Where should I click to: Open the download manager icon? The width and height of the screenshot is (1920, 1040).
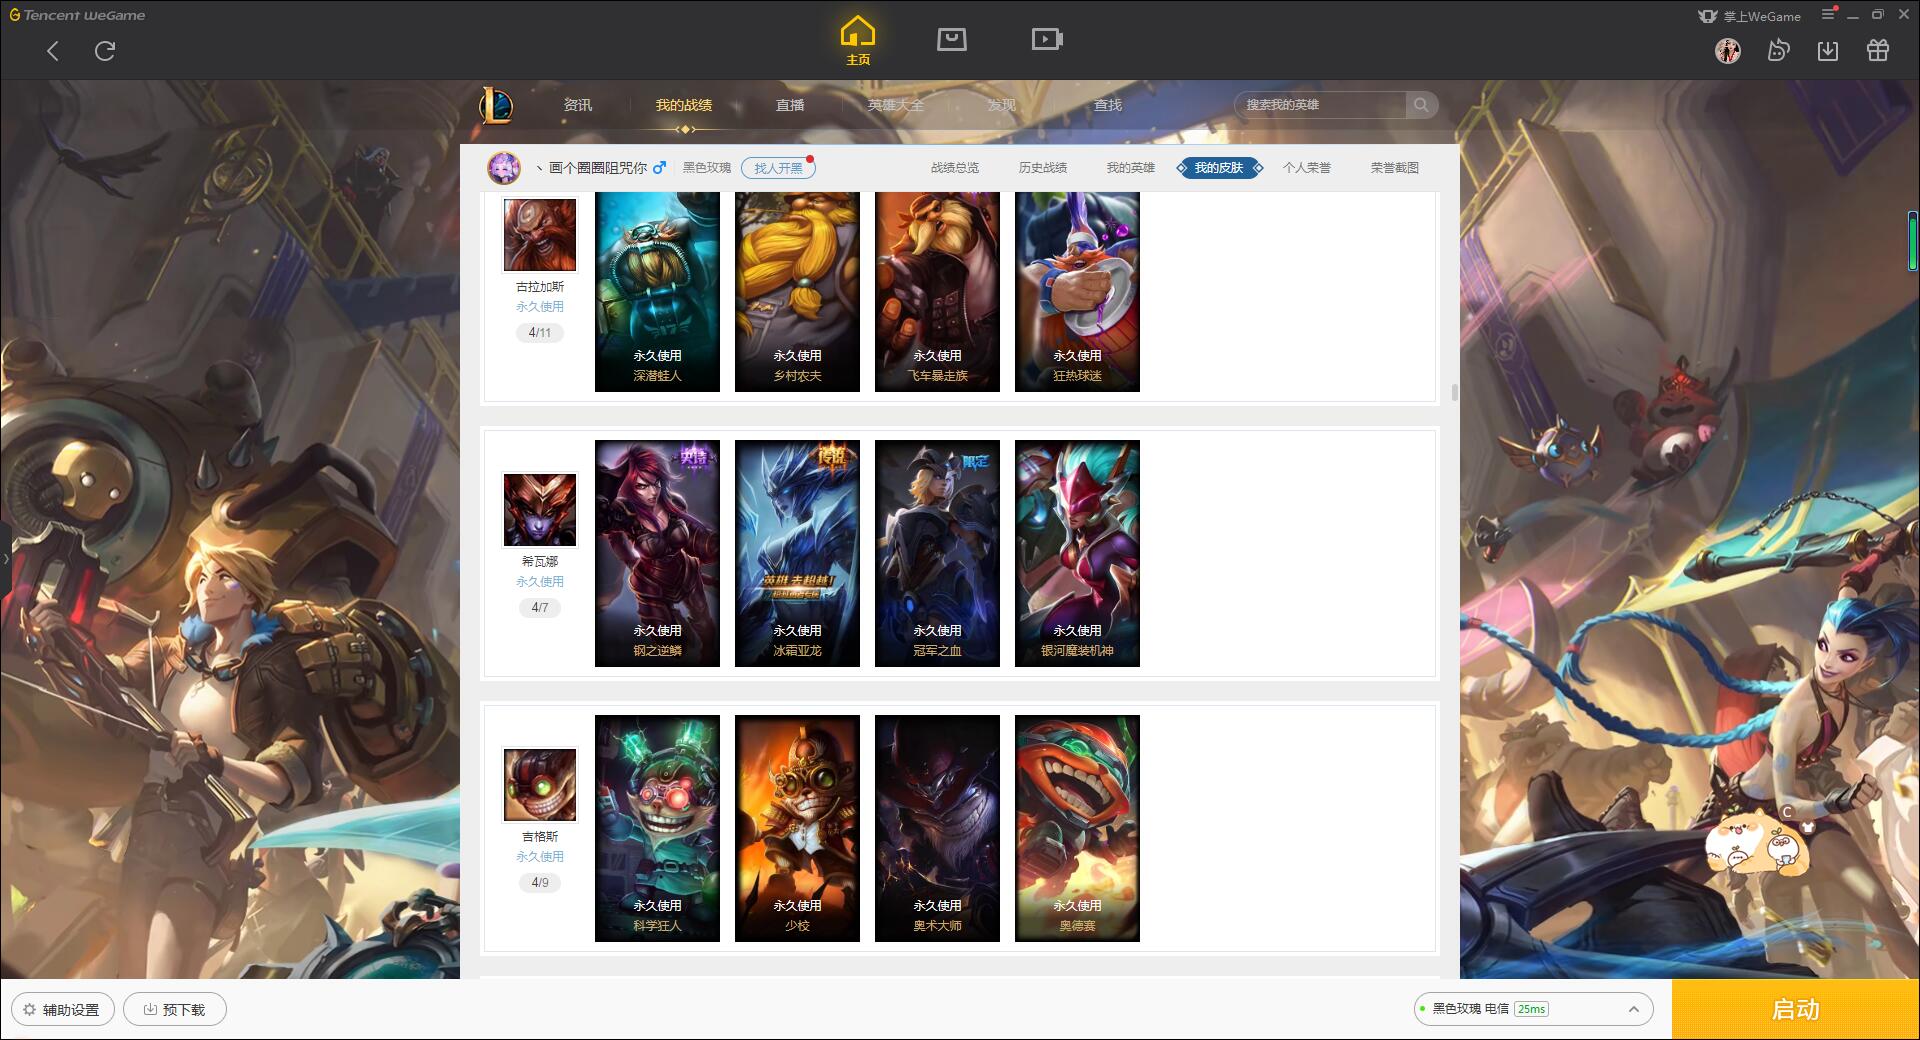click(x=1828, y=50)
